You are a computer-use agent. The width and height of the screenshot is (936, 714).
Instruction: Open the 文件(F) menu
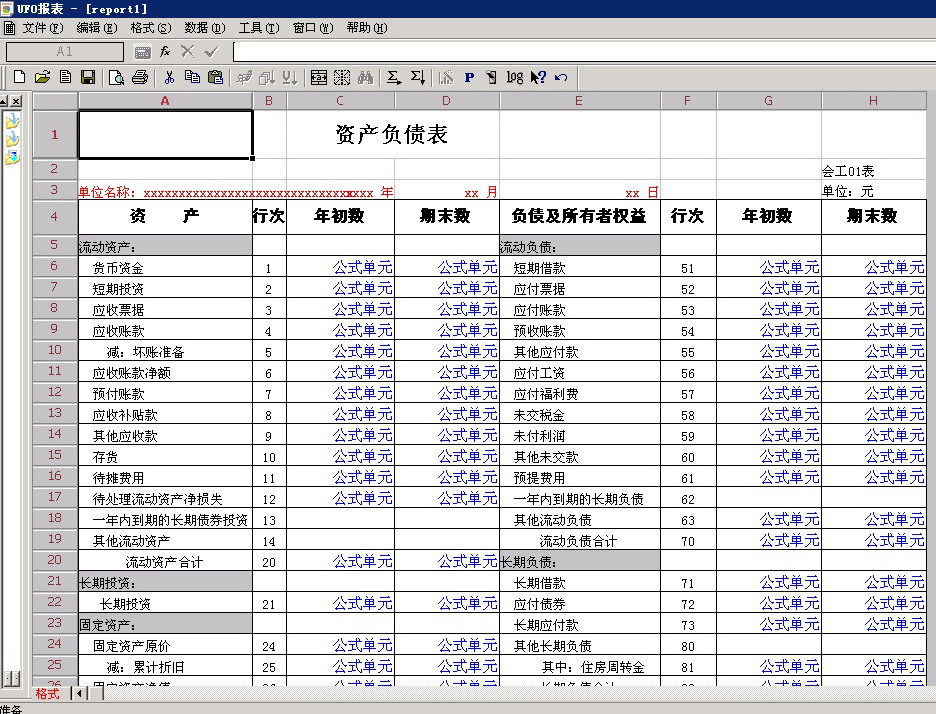tap(42, 28)
